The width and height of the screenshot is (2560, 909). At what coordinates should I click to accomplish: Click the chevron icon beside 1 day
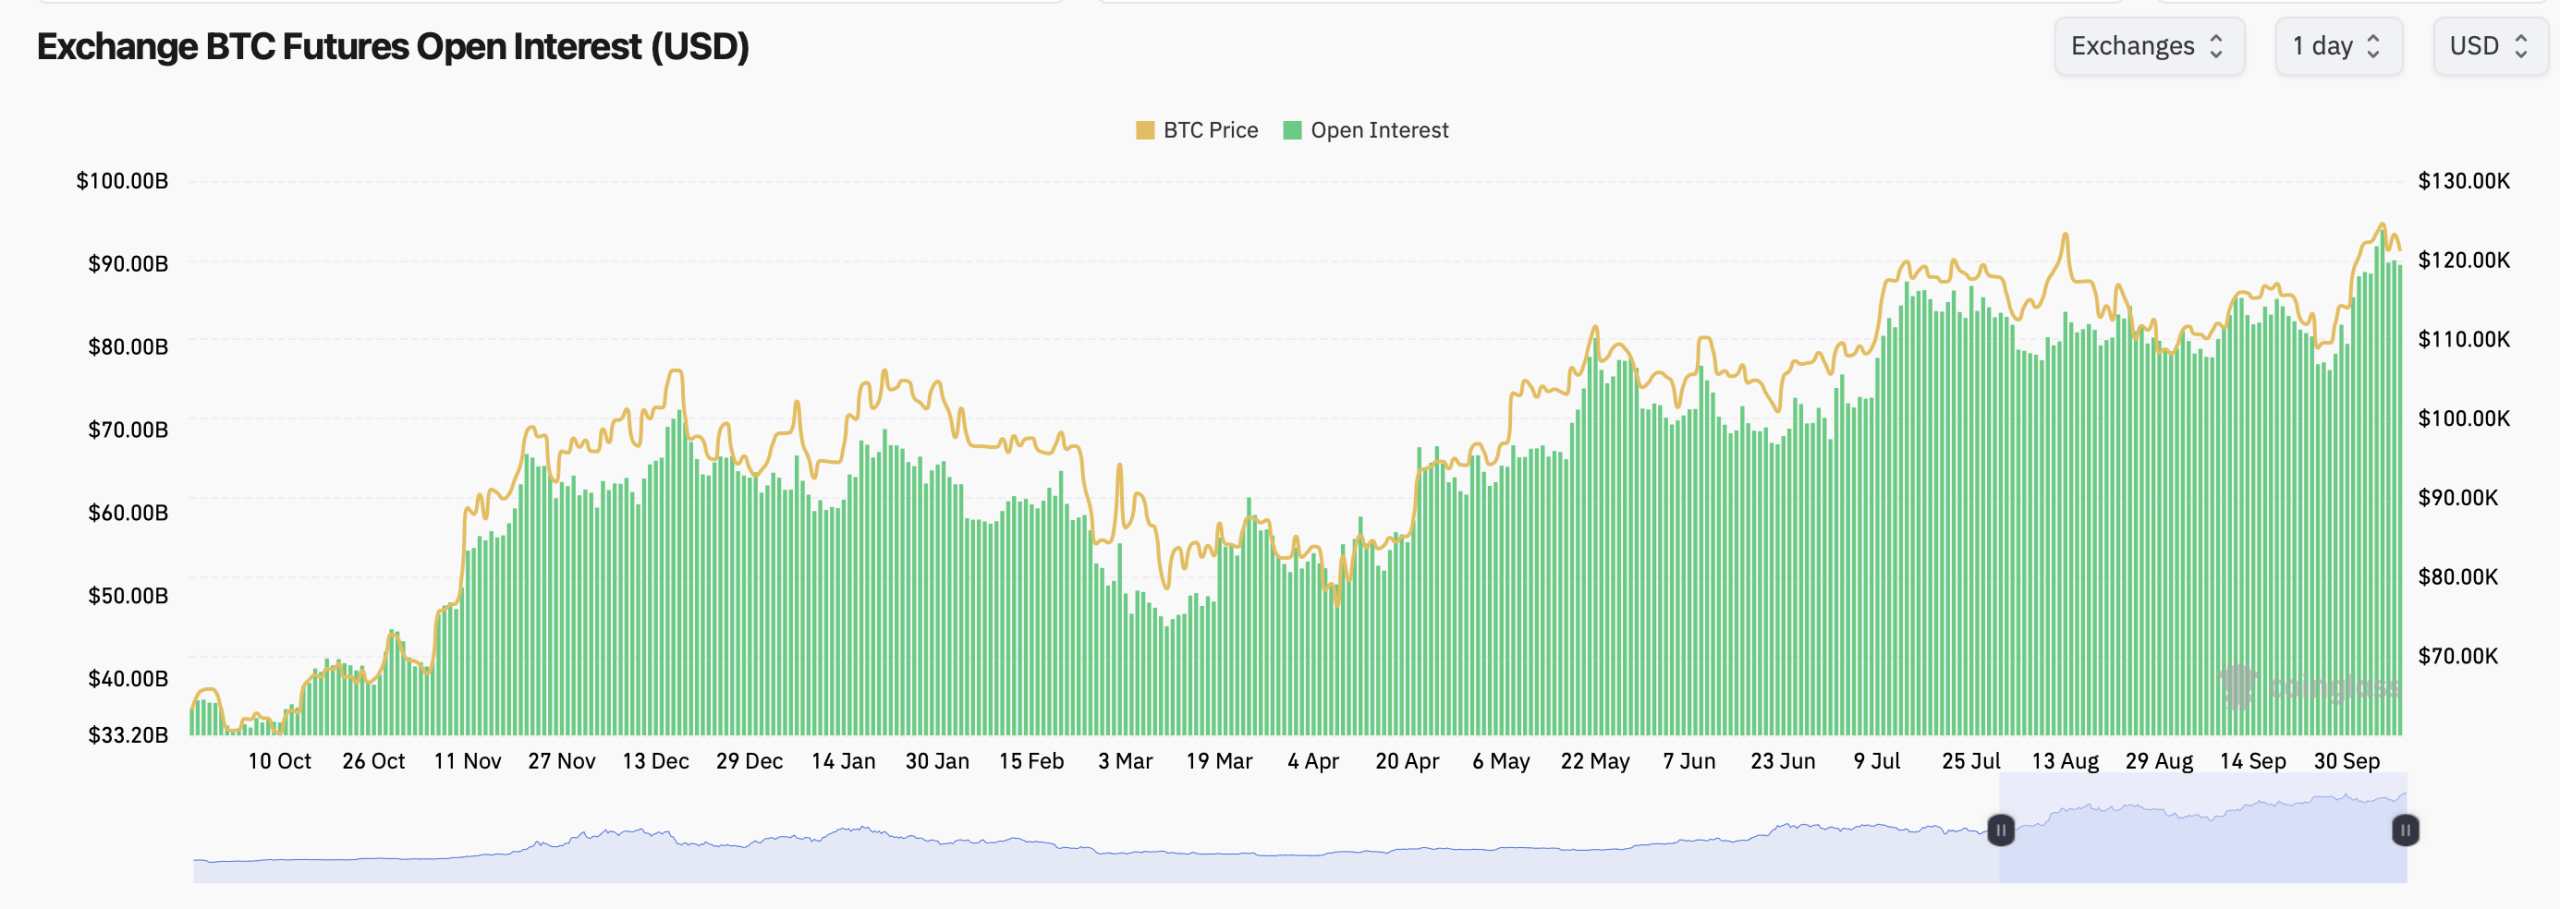(2374, 46)
